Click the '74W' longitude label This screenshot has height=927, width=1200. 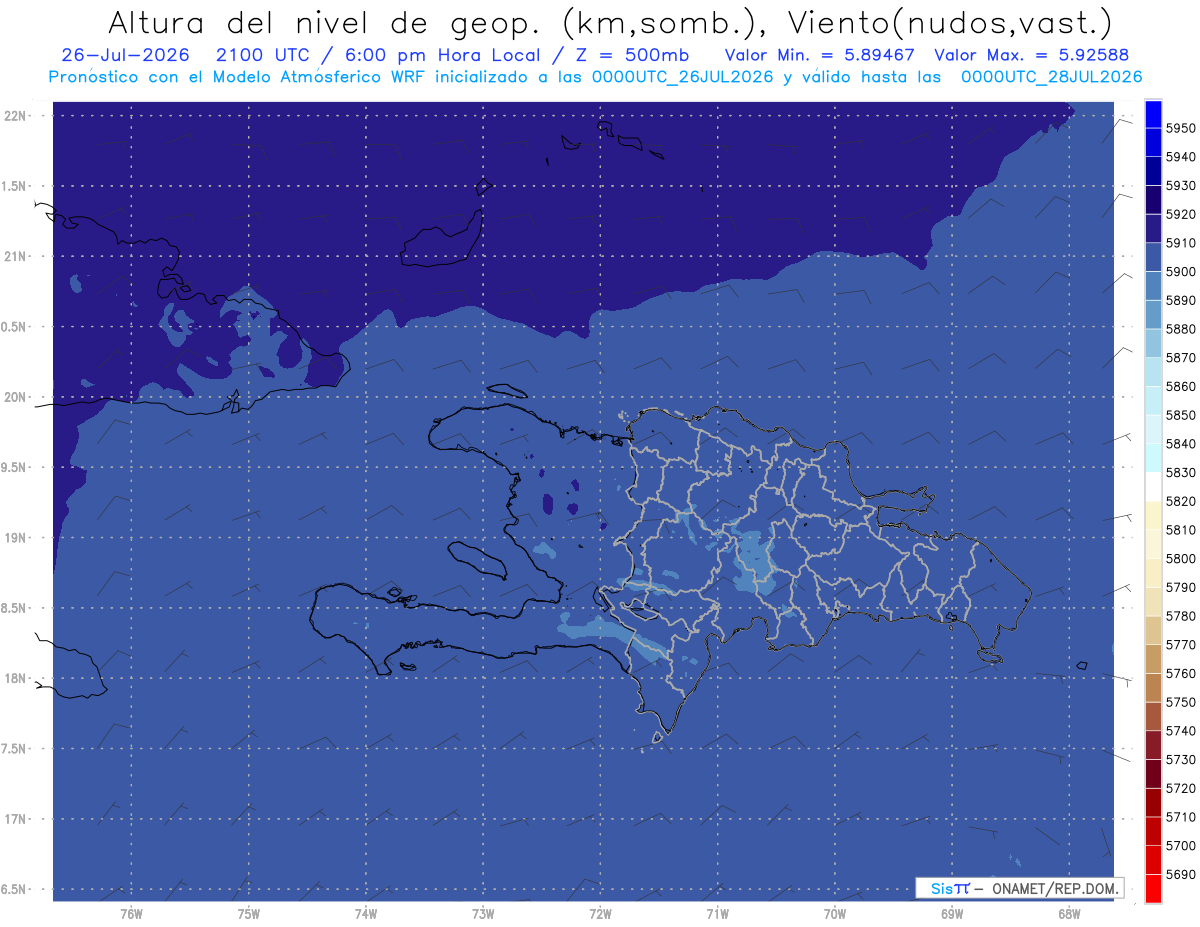point(366,914)
